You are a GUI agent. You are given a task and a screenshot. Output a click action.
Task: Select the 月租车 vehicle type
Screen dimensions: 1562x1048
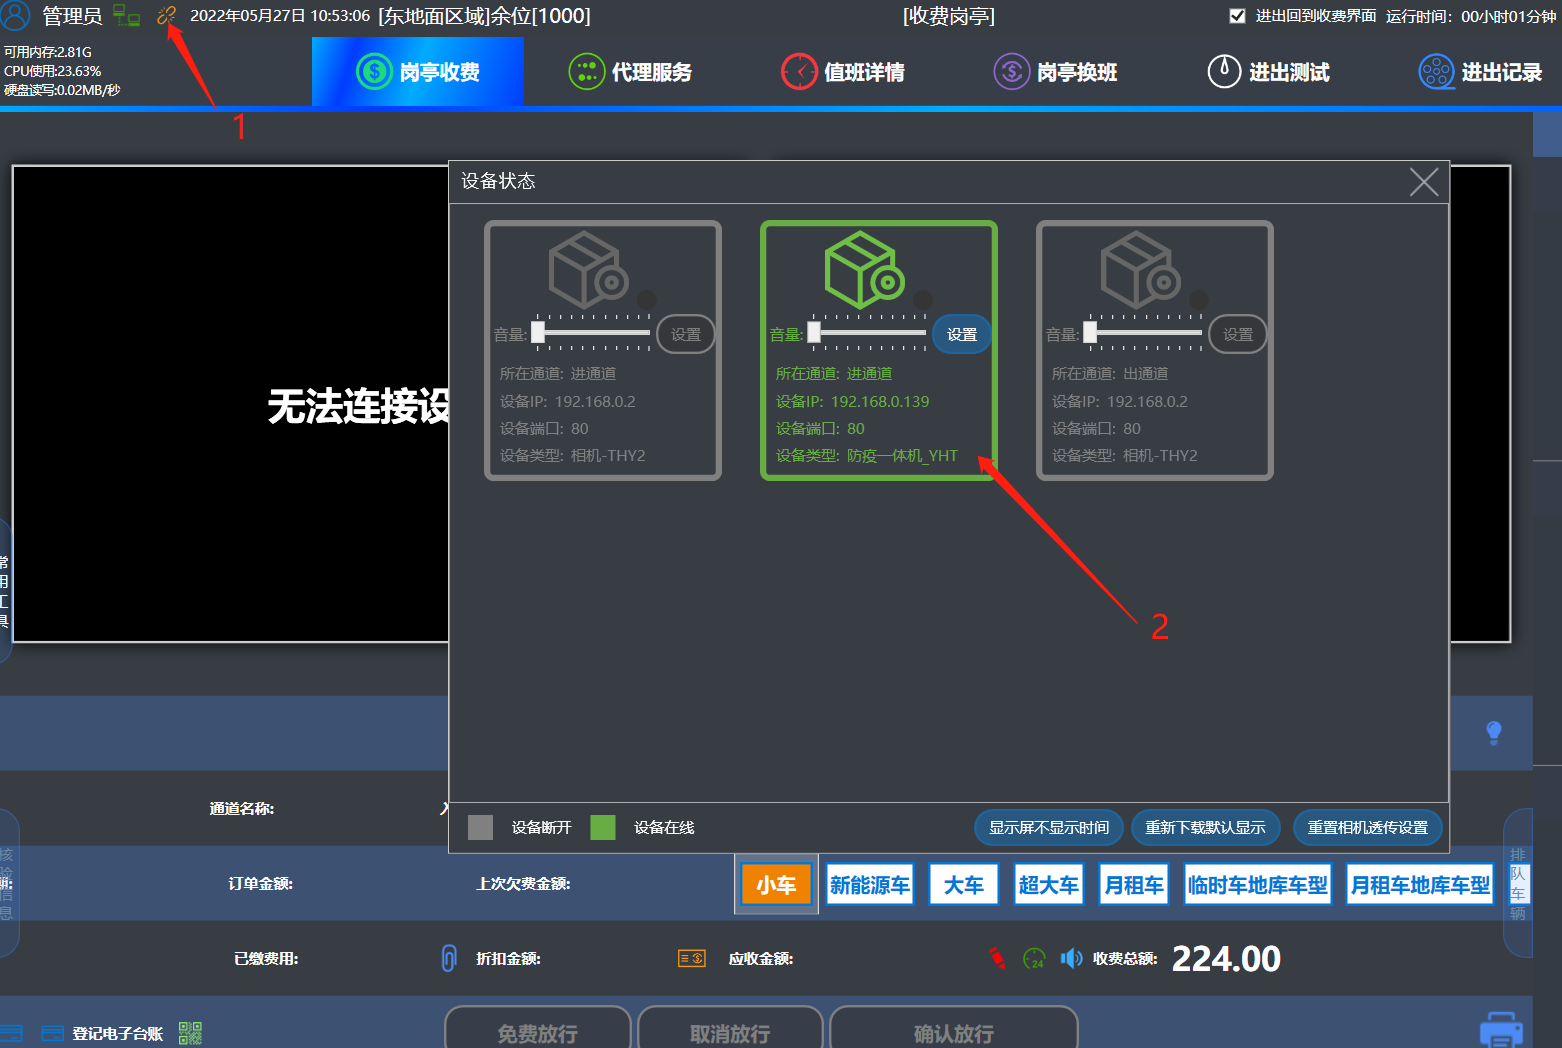click(1133, 884)
